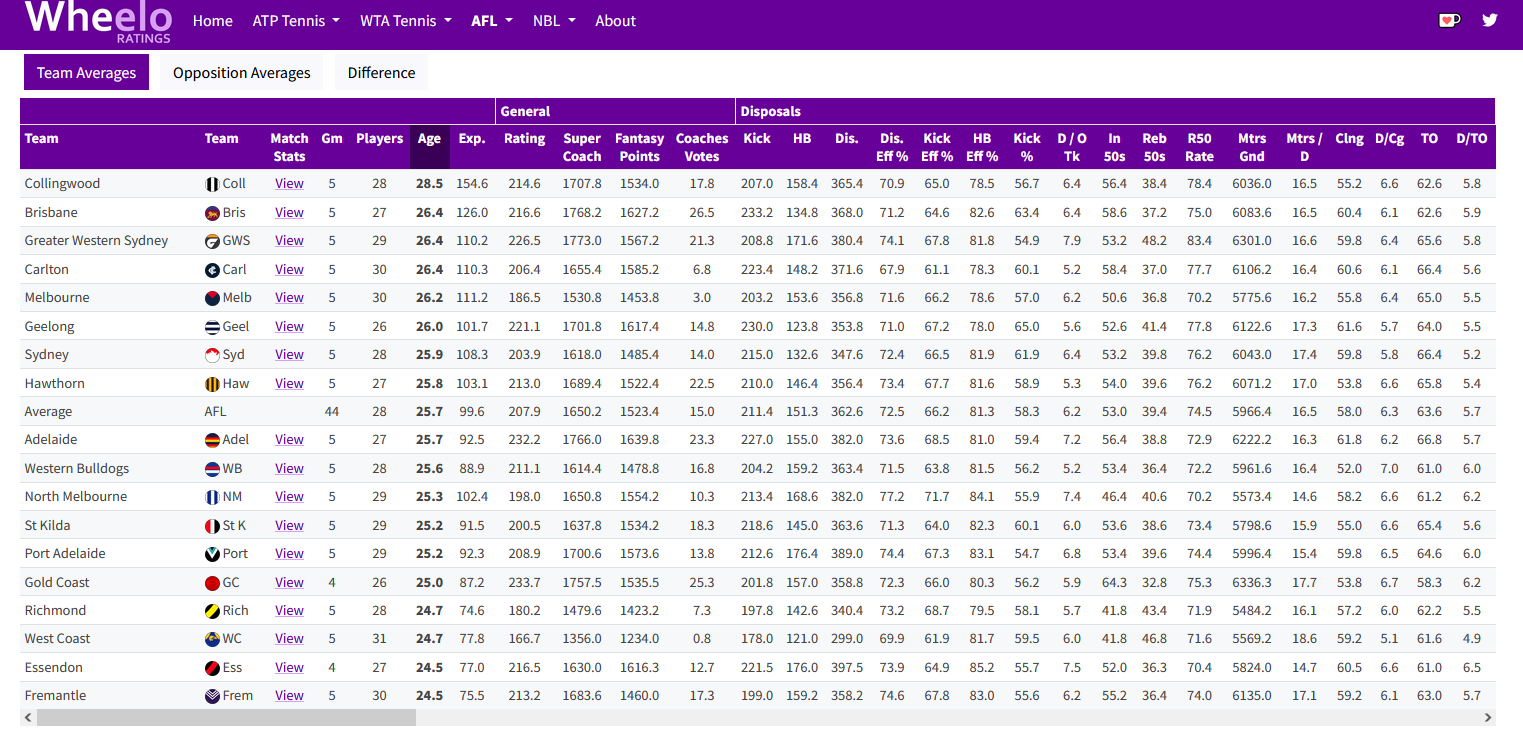View match stats for Geelong
This screenshot has width=1523, height=731.
tap(289, 327)
